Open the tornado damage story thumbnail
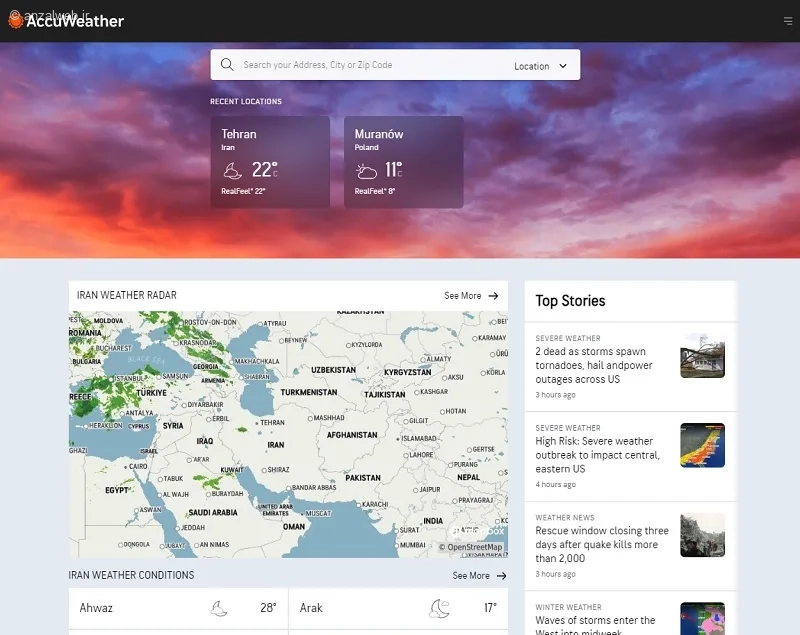This screenshot has height=635, width=800. click(x=703, y=355)
